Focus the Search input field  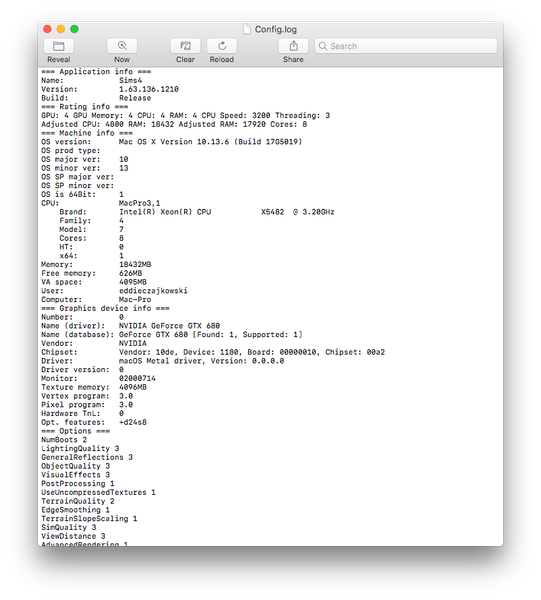click(406, 46)
